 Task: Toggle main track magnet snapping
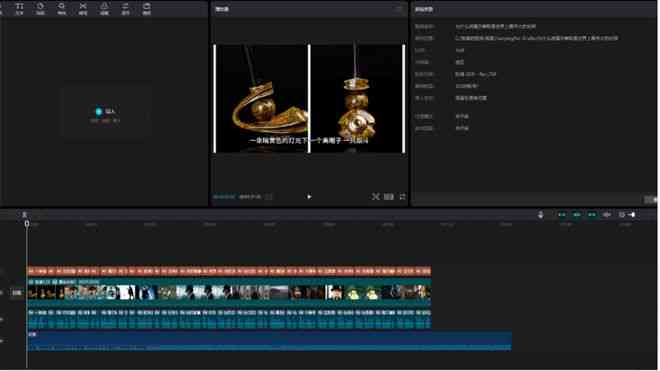[x=562, y=215]
